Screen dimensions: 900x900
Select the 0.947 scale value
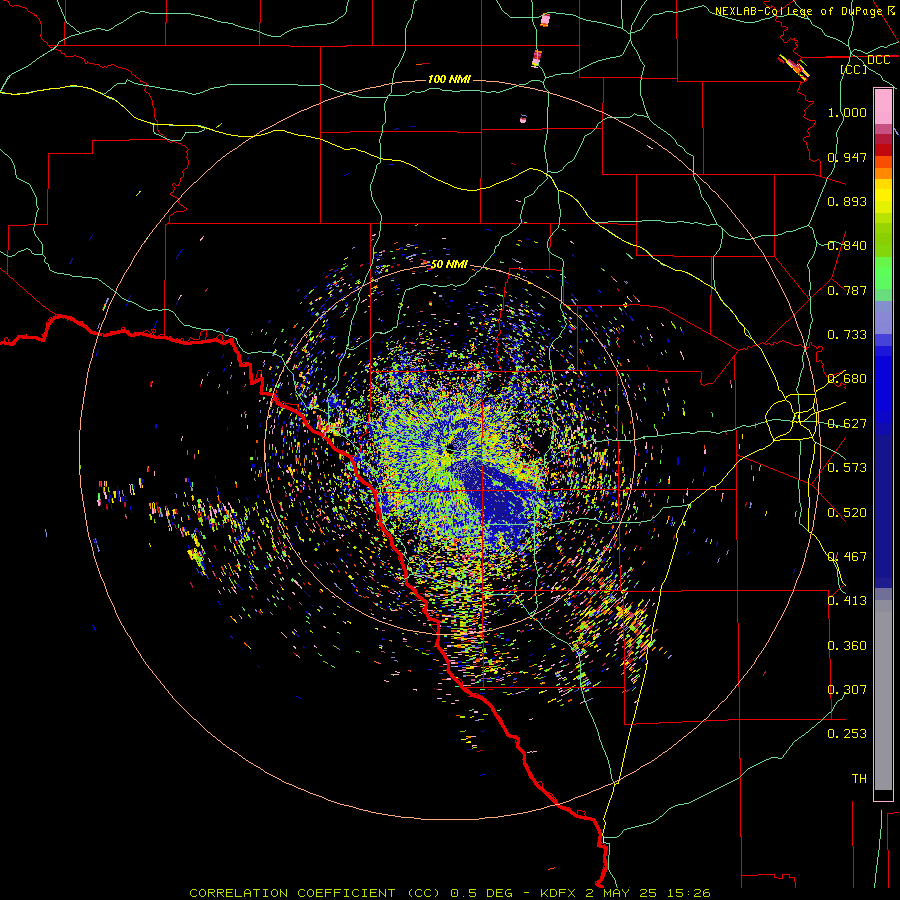pyautogui.click(x=847, y=157)
